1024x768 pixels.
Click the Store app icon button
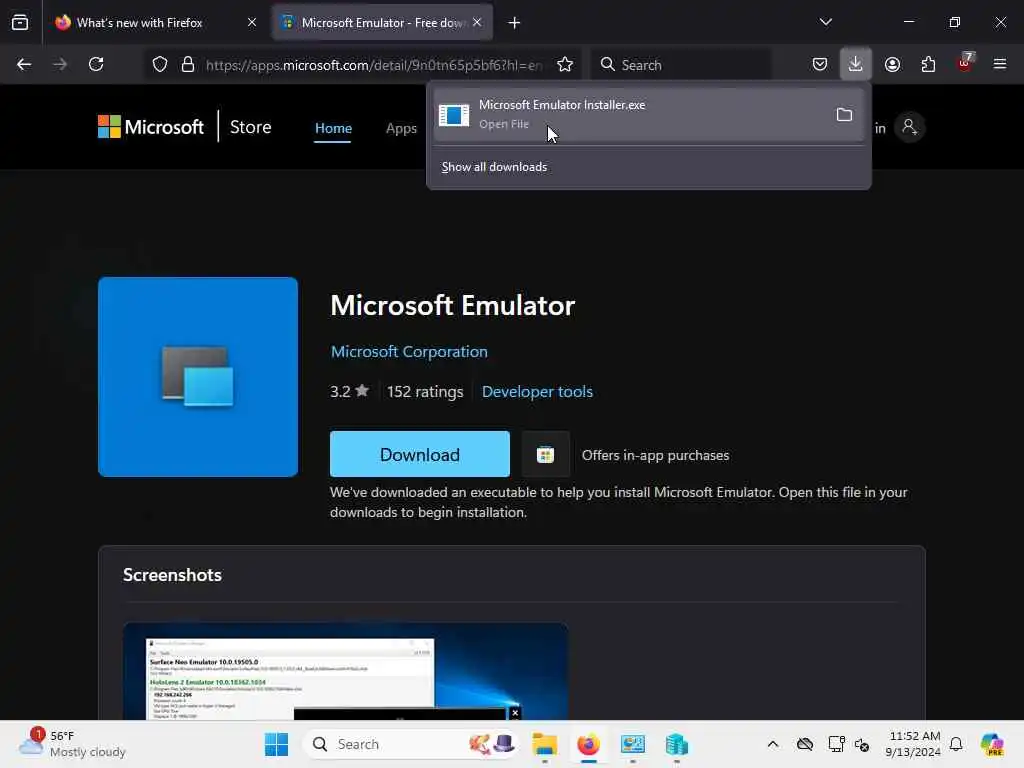coord(545,455)
